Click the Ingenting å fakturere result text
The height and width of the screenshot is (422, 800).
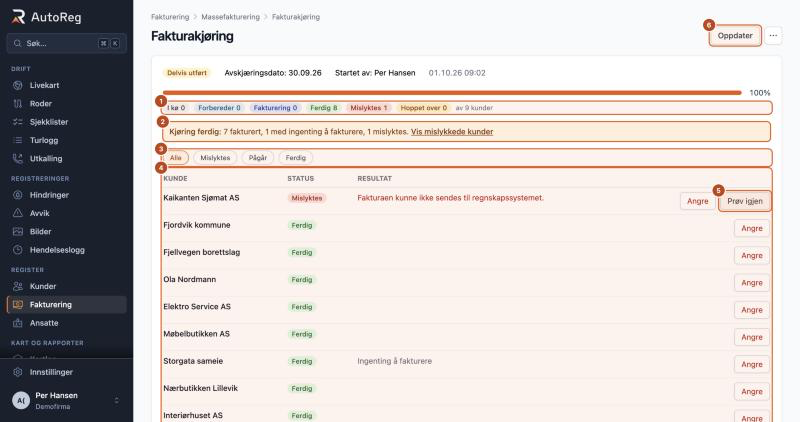tap(394, 361)
